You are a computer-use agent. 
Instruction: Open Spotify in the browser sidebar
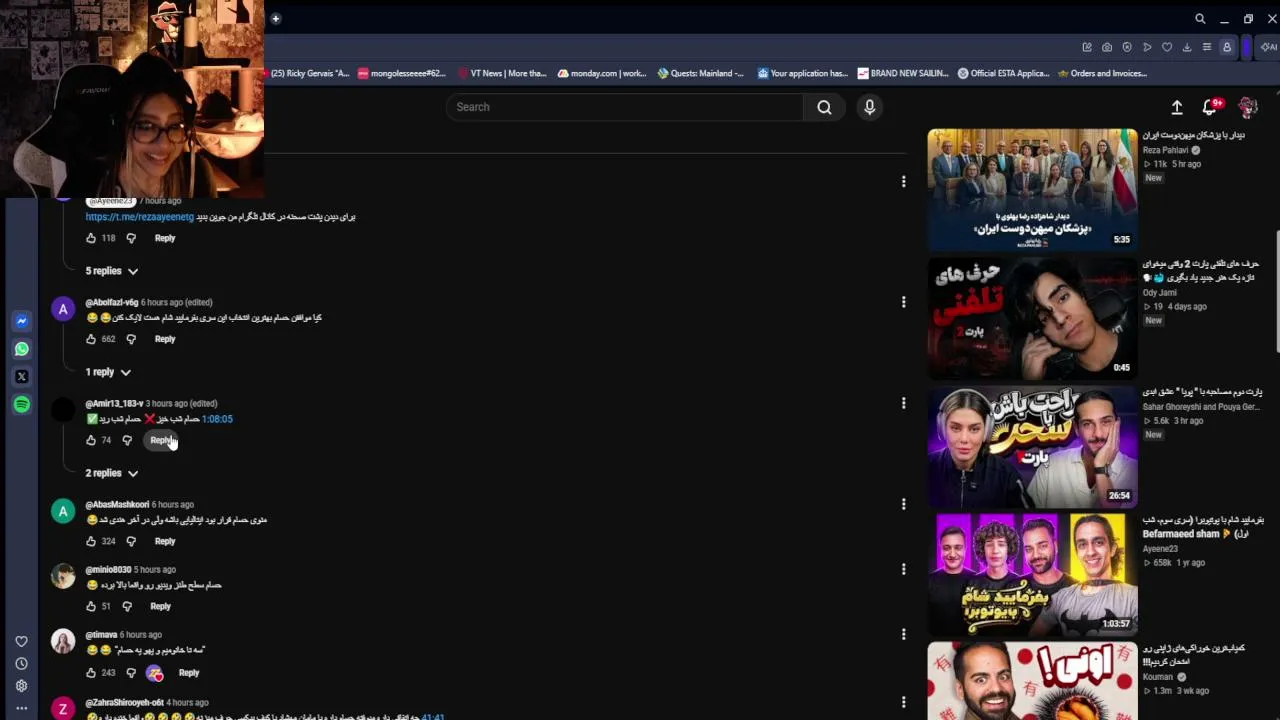click(x=21, y=405)
